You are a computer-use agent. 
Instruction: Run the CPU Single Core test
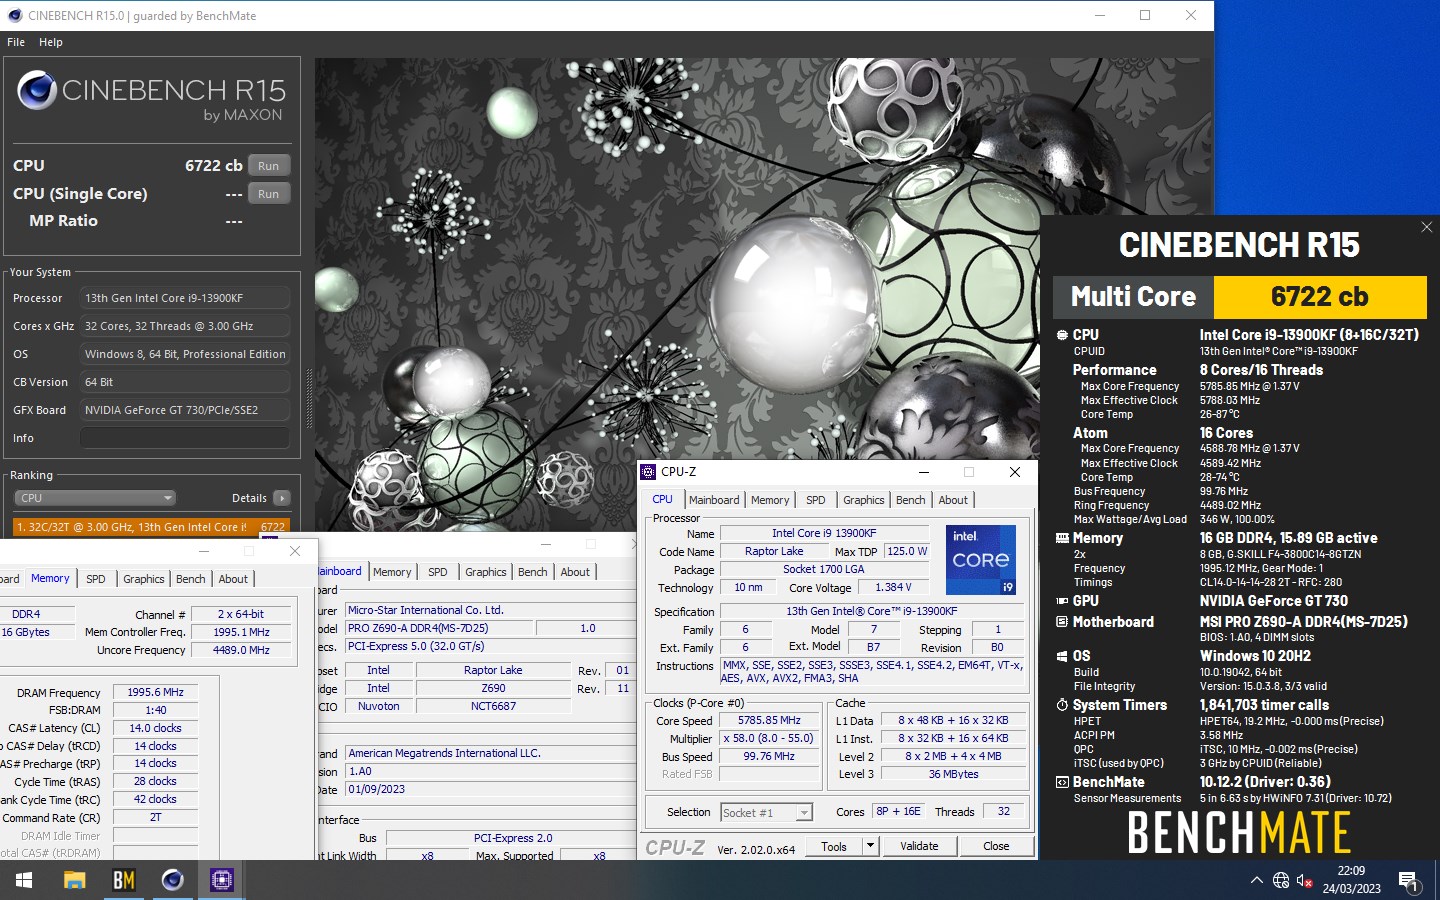[x=268, y=194]
